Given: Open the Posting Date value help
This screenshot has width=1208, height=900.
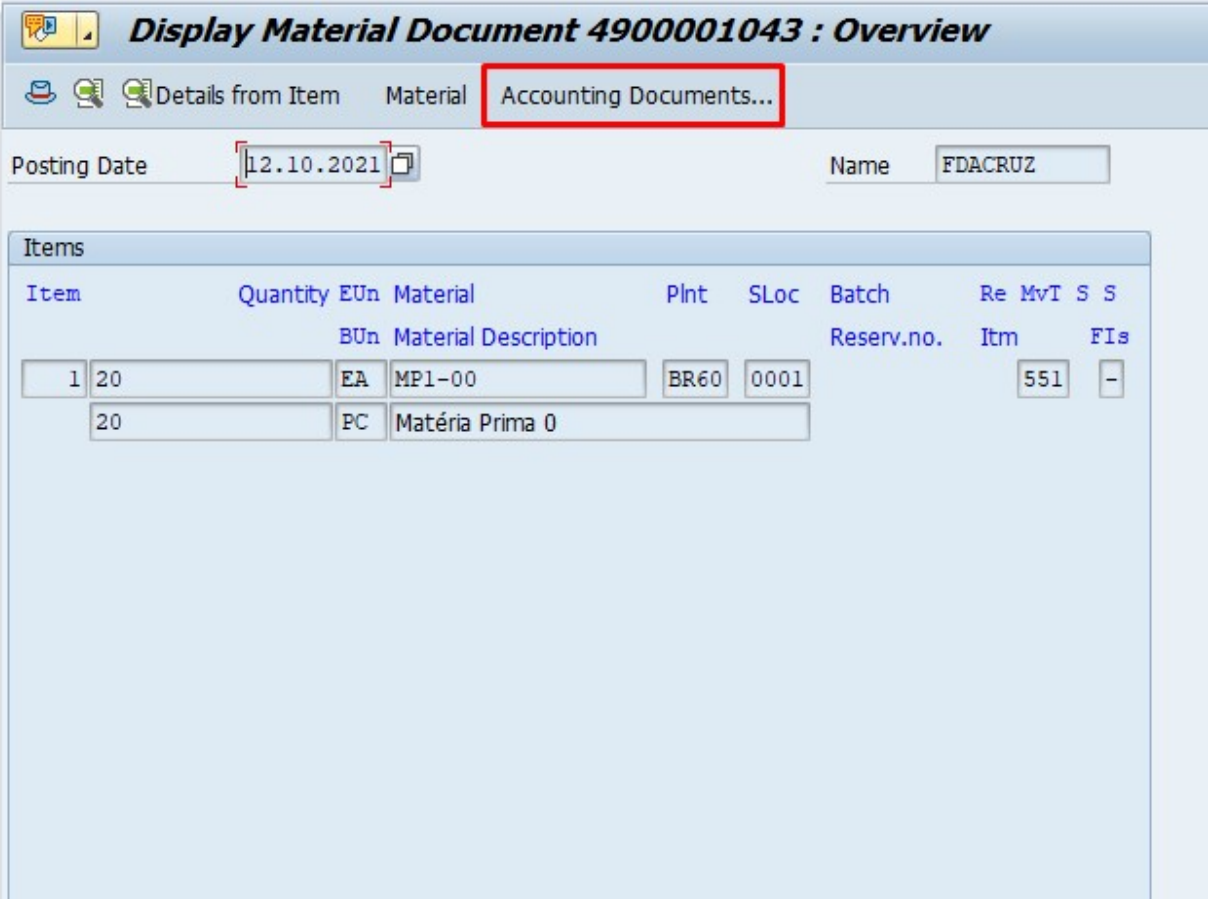Looking at the screenshot, I should (x=401, y=165).
